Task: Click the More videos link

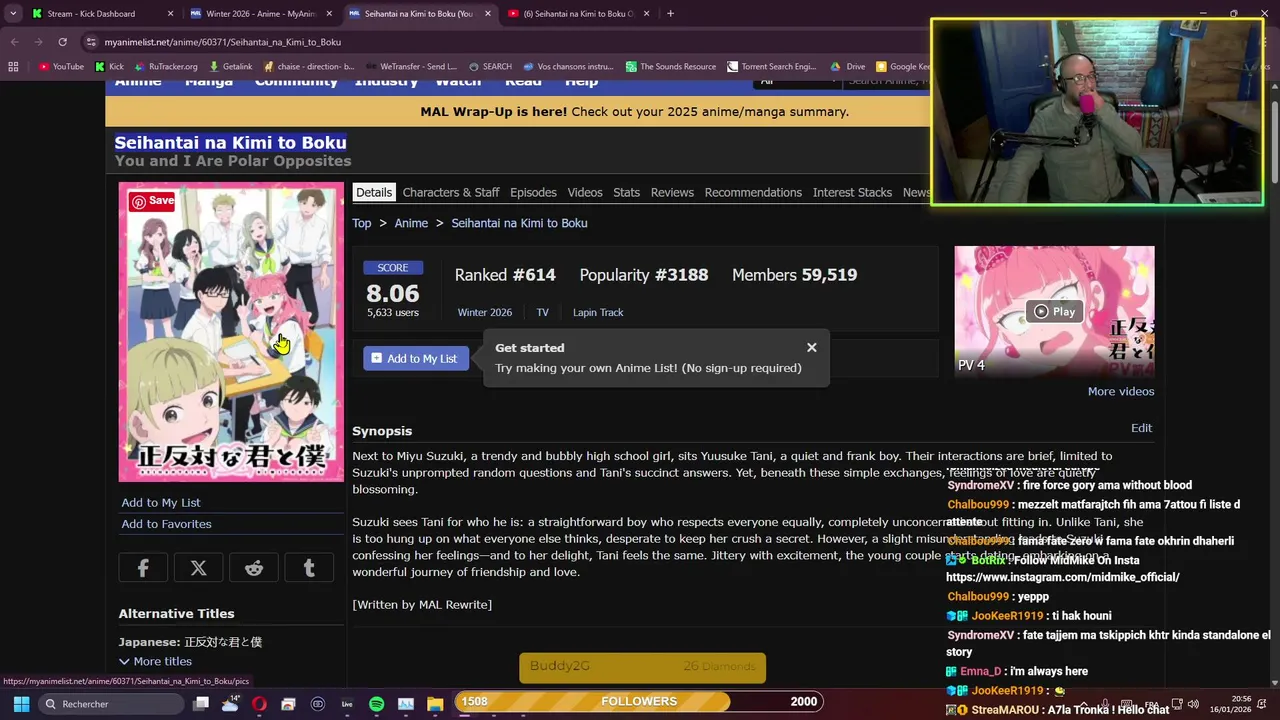Action: (x=1121, y=391)
